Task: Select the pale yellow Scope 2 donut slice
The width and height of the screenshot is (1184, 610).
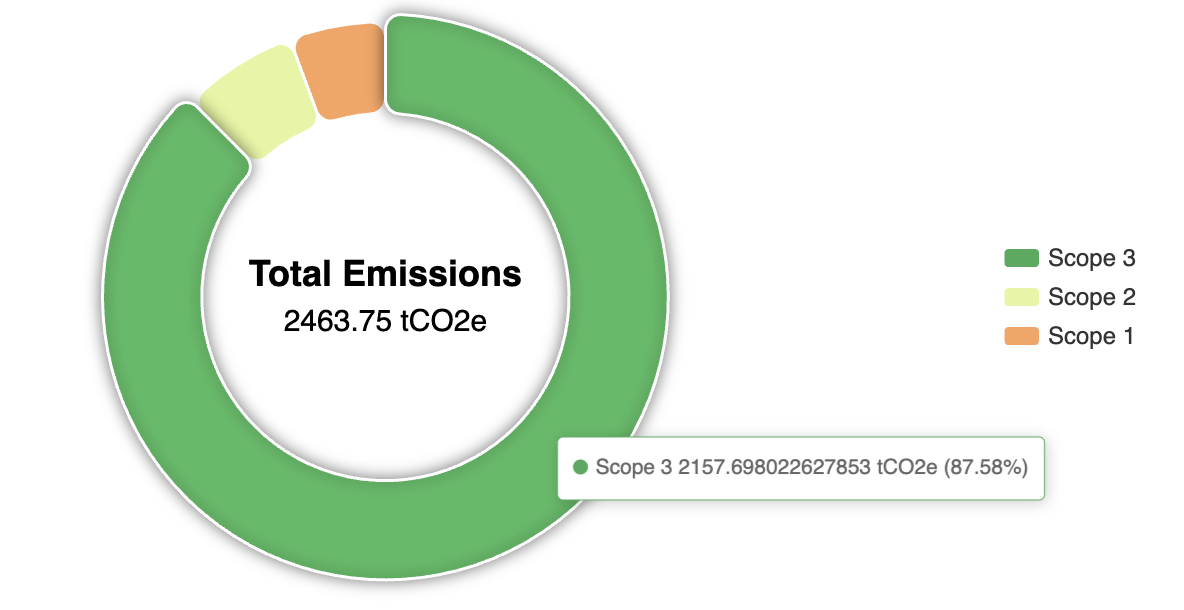Action: coord(257,101)
